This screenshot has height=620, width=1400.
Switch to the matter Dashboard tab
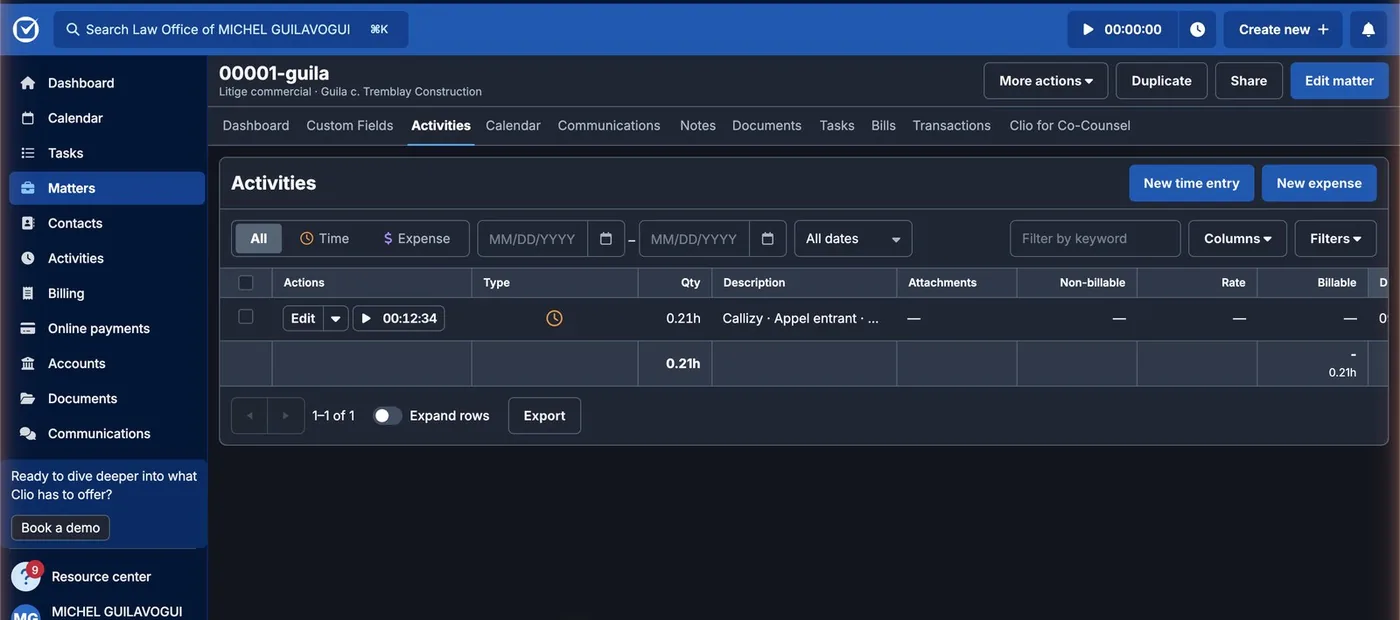coord(256,126)
